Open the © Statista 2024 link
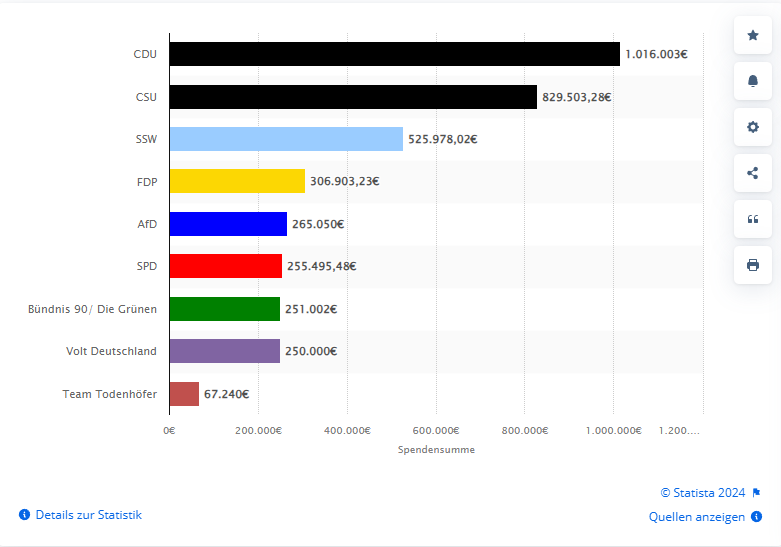 pos(702,493)
